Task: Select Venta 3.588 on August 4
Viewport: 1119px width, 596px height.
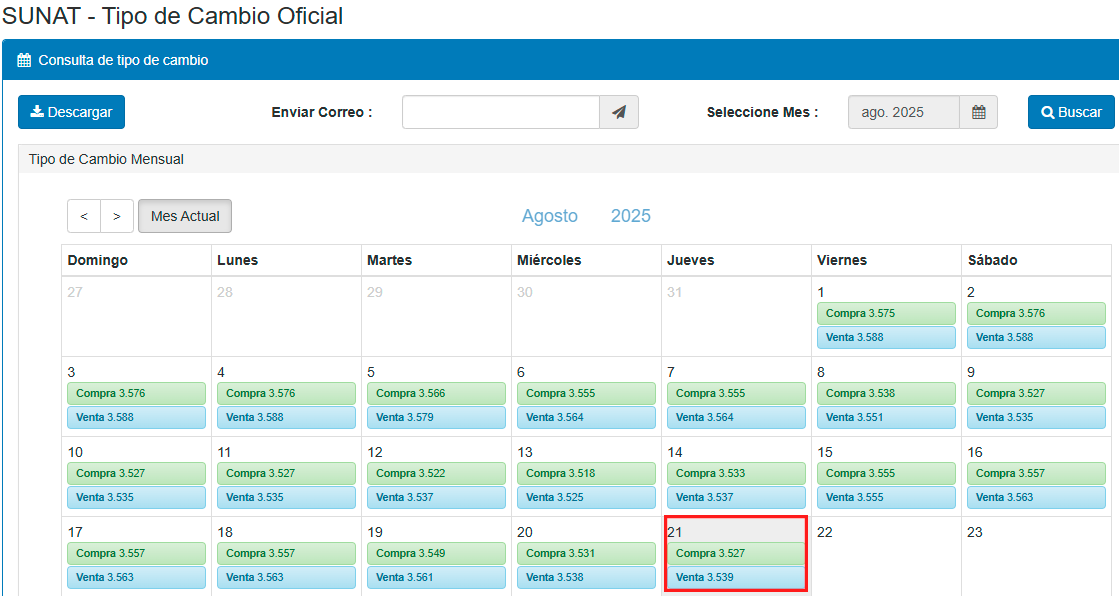Action: (286, 417)
